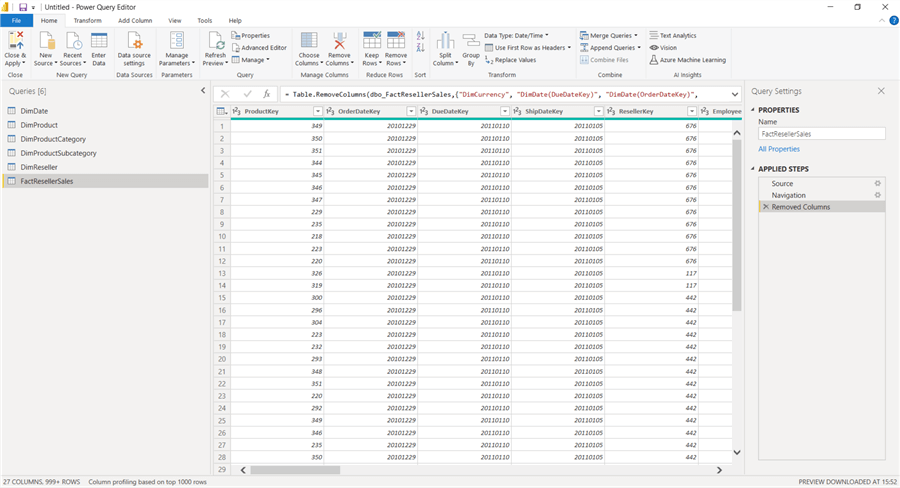Click the Choose Columns icon

[x=309, y=42]
